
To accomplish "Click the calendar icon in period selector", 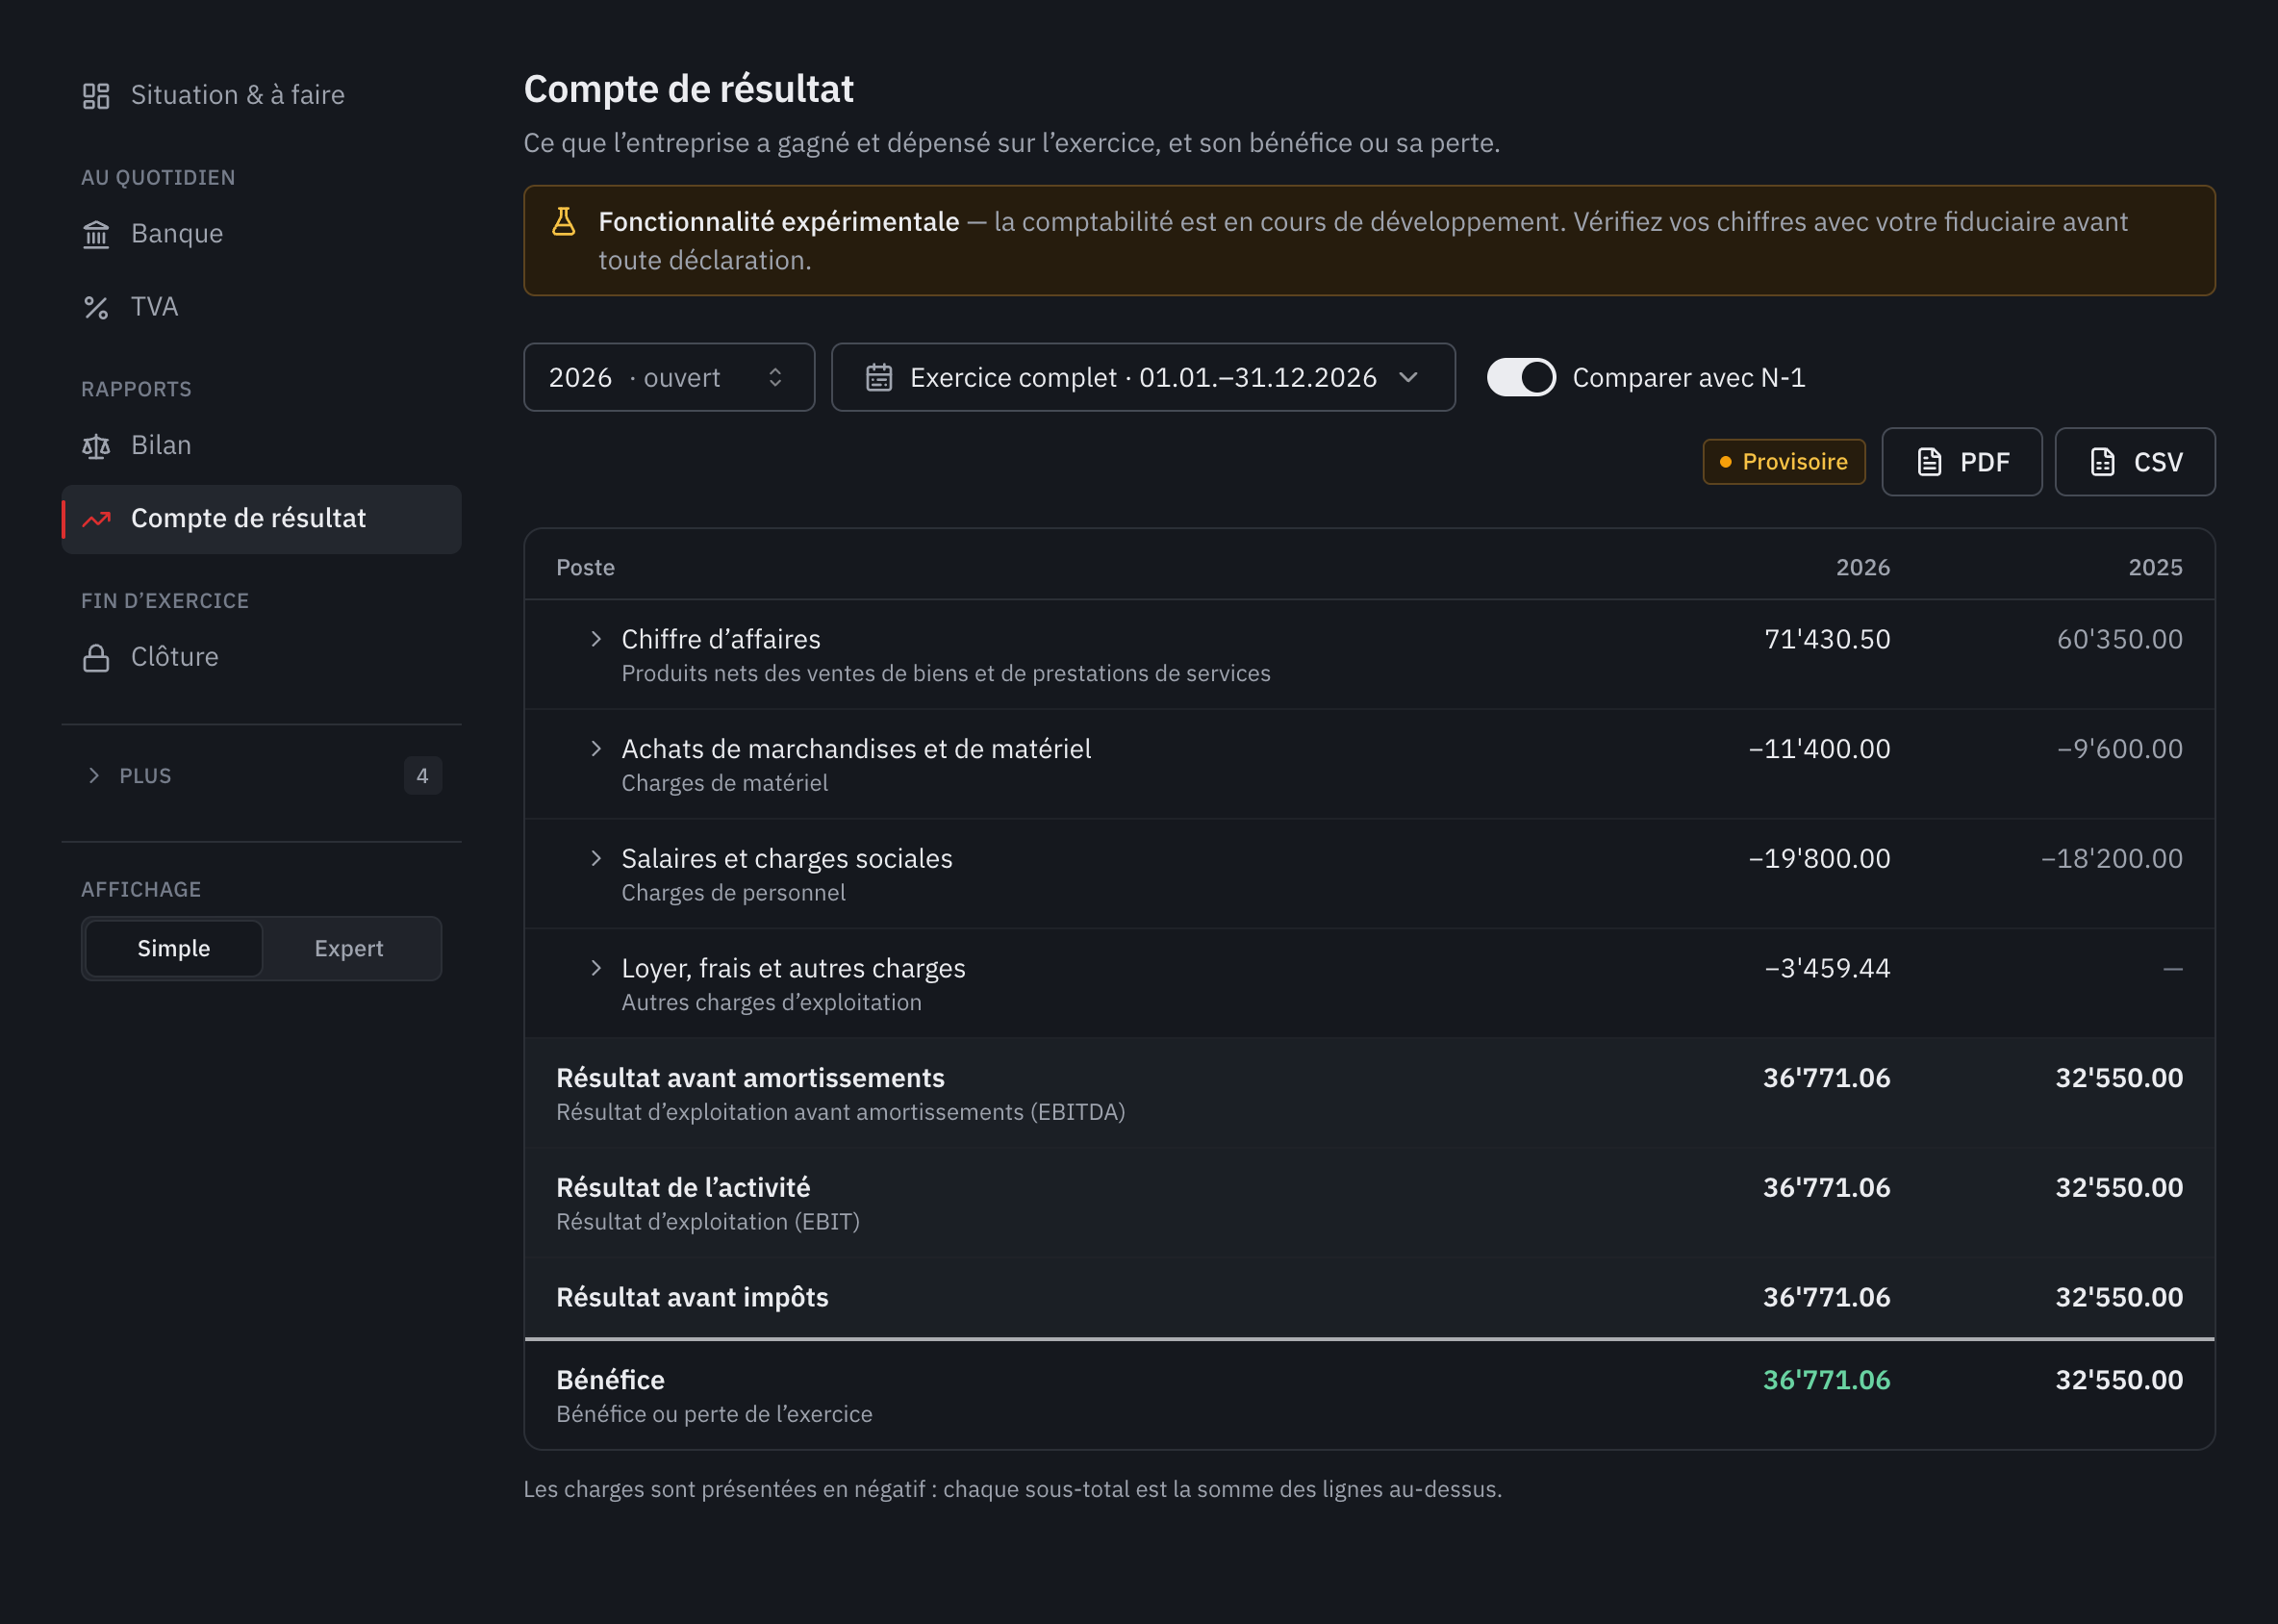I will pos(879,378).
